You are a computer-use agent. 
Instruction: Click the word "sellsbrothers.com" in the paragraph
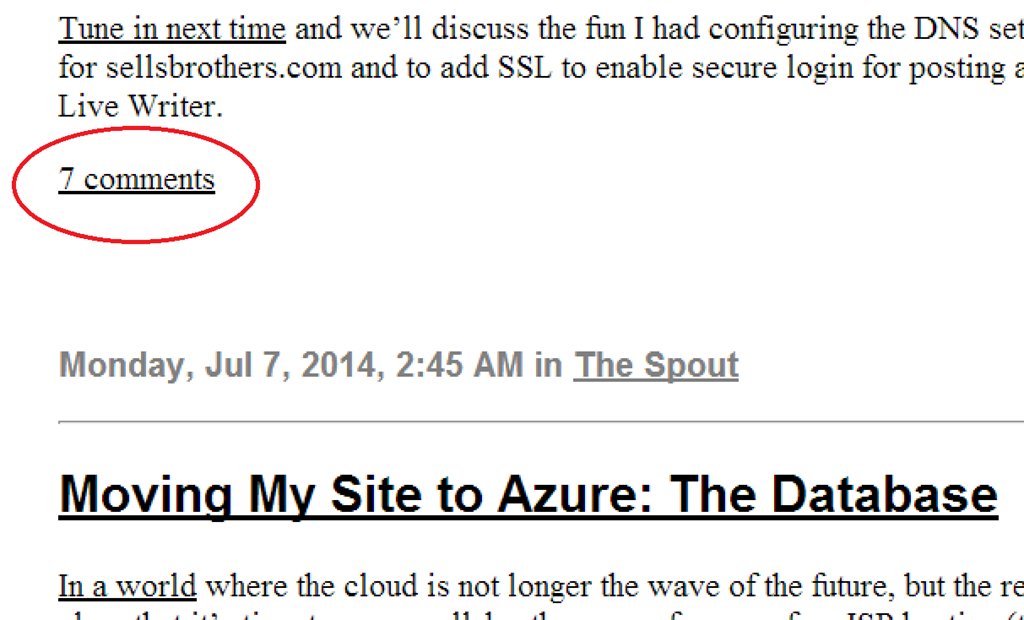click(224, 68)
